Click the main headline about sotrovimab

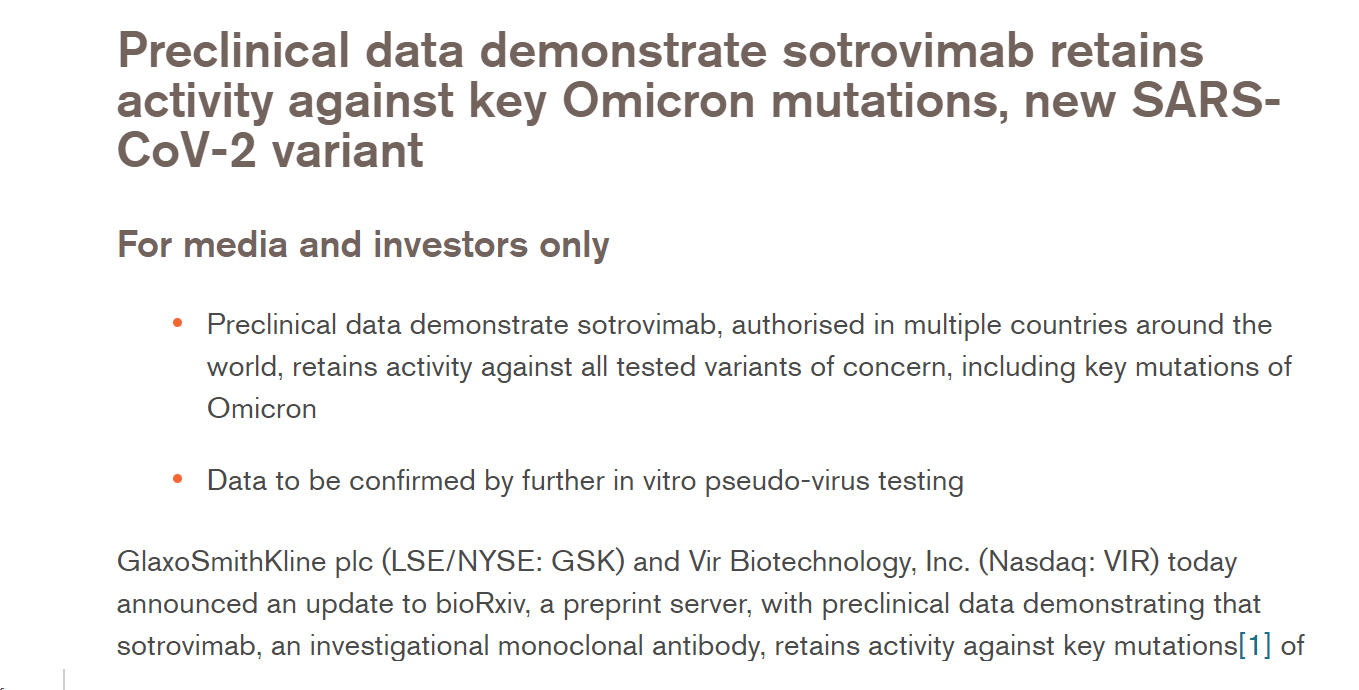pos(699,101)
